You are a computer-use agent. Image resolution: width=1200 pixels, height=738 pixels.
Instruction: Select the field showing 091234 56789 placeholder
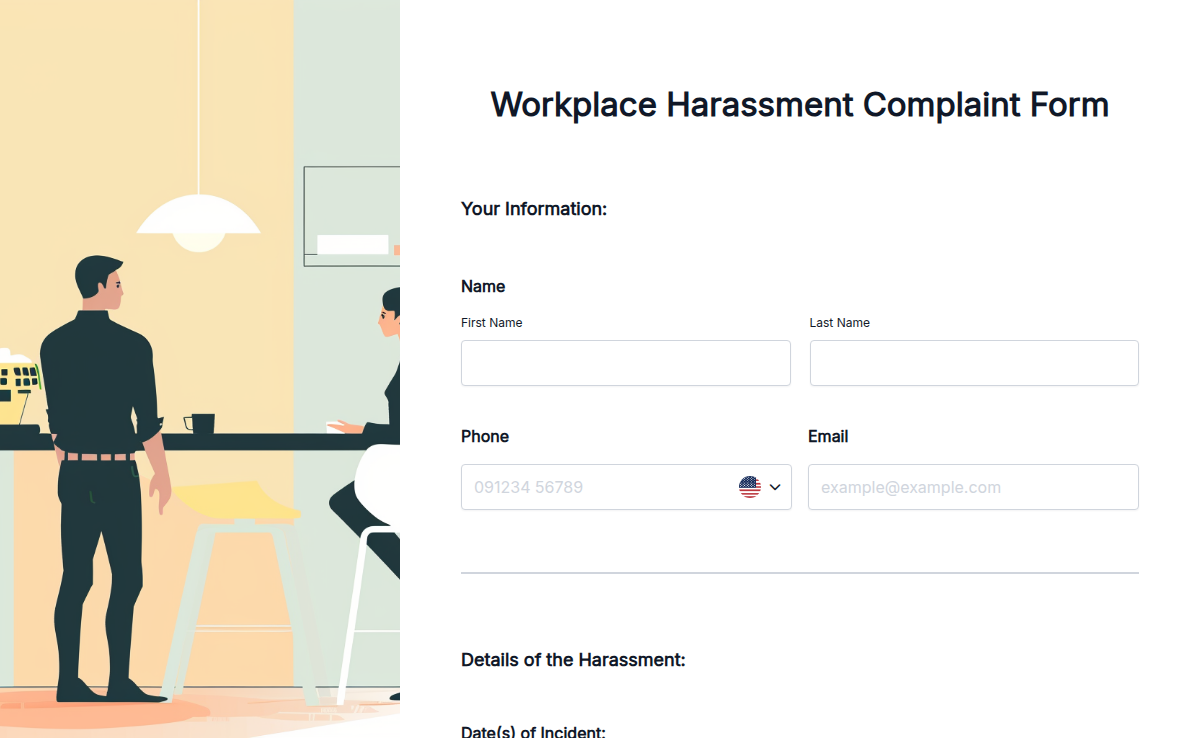tap(600, 487)
